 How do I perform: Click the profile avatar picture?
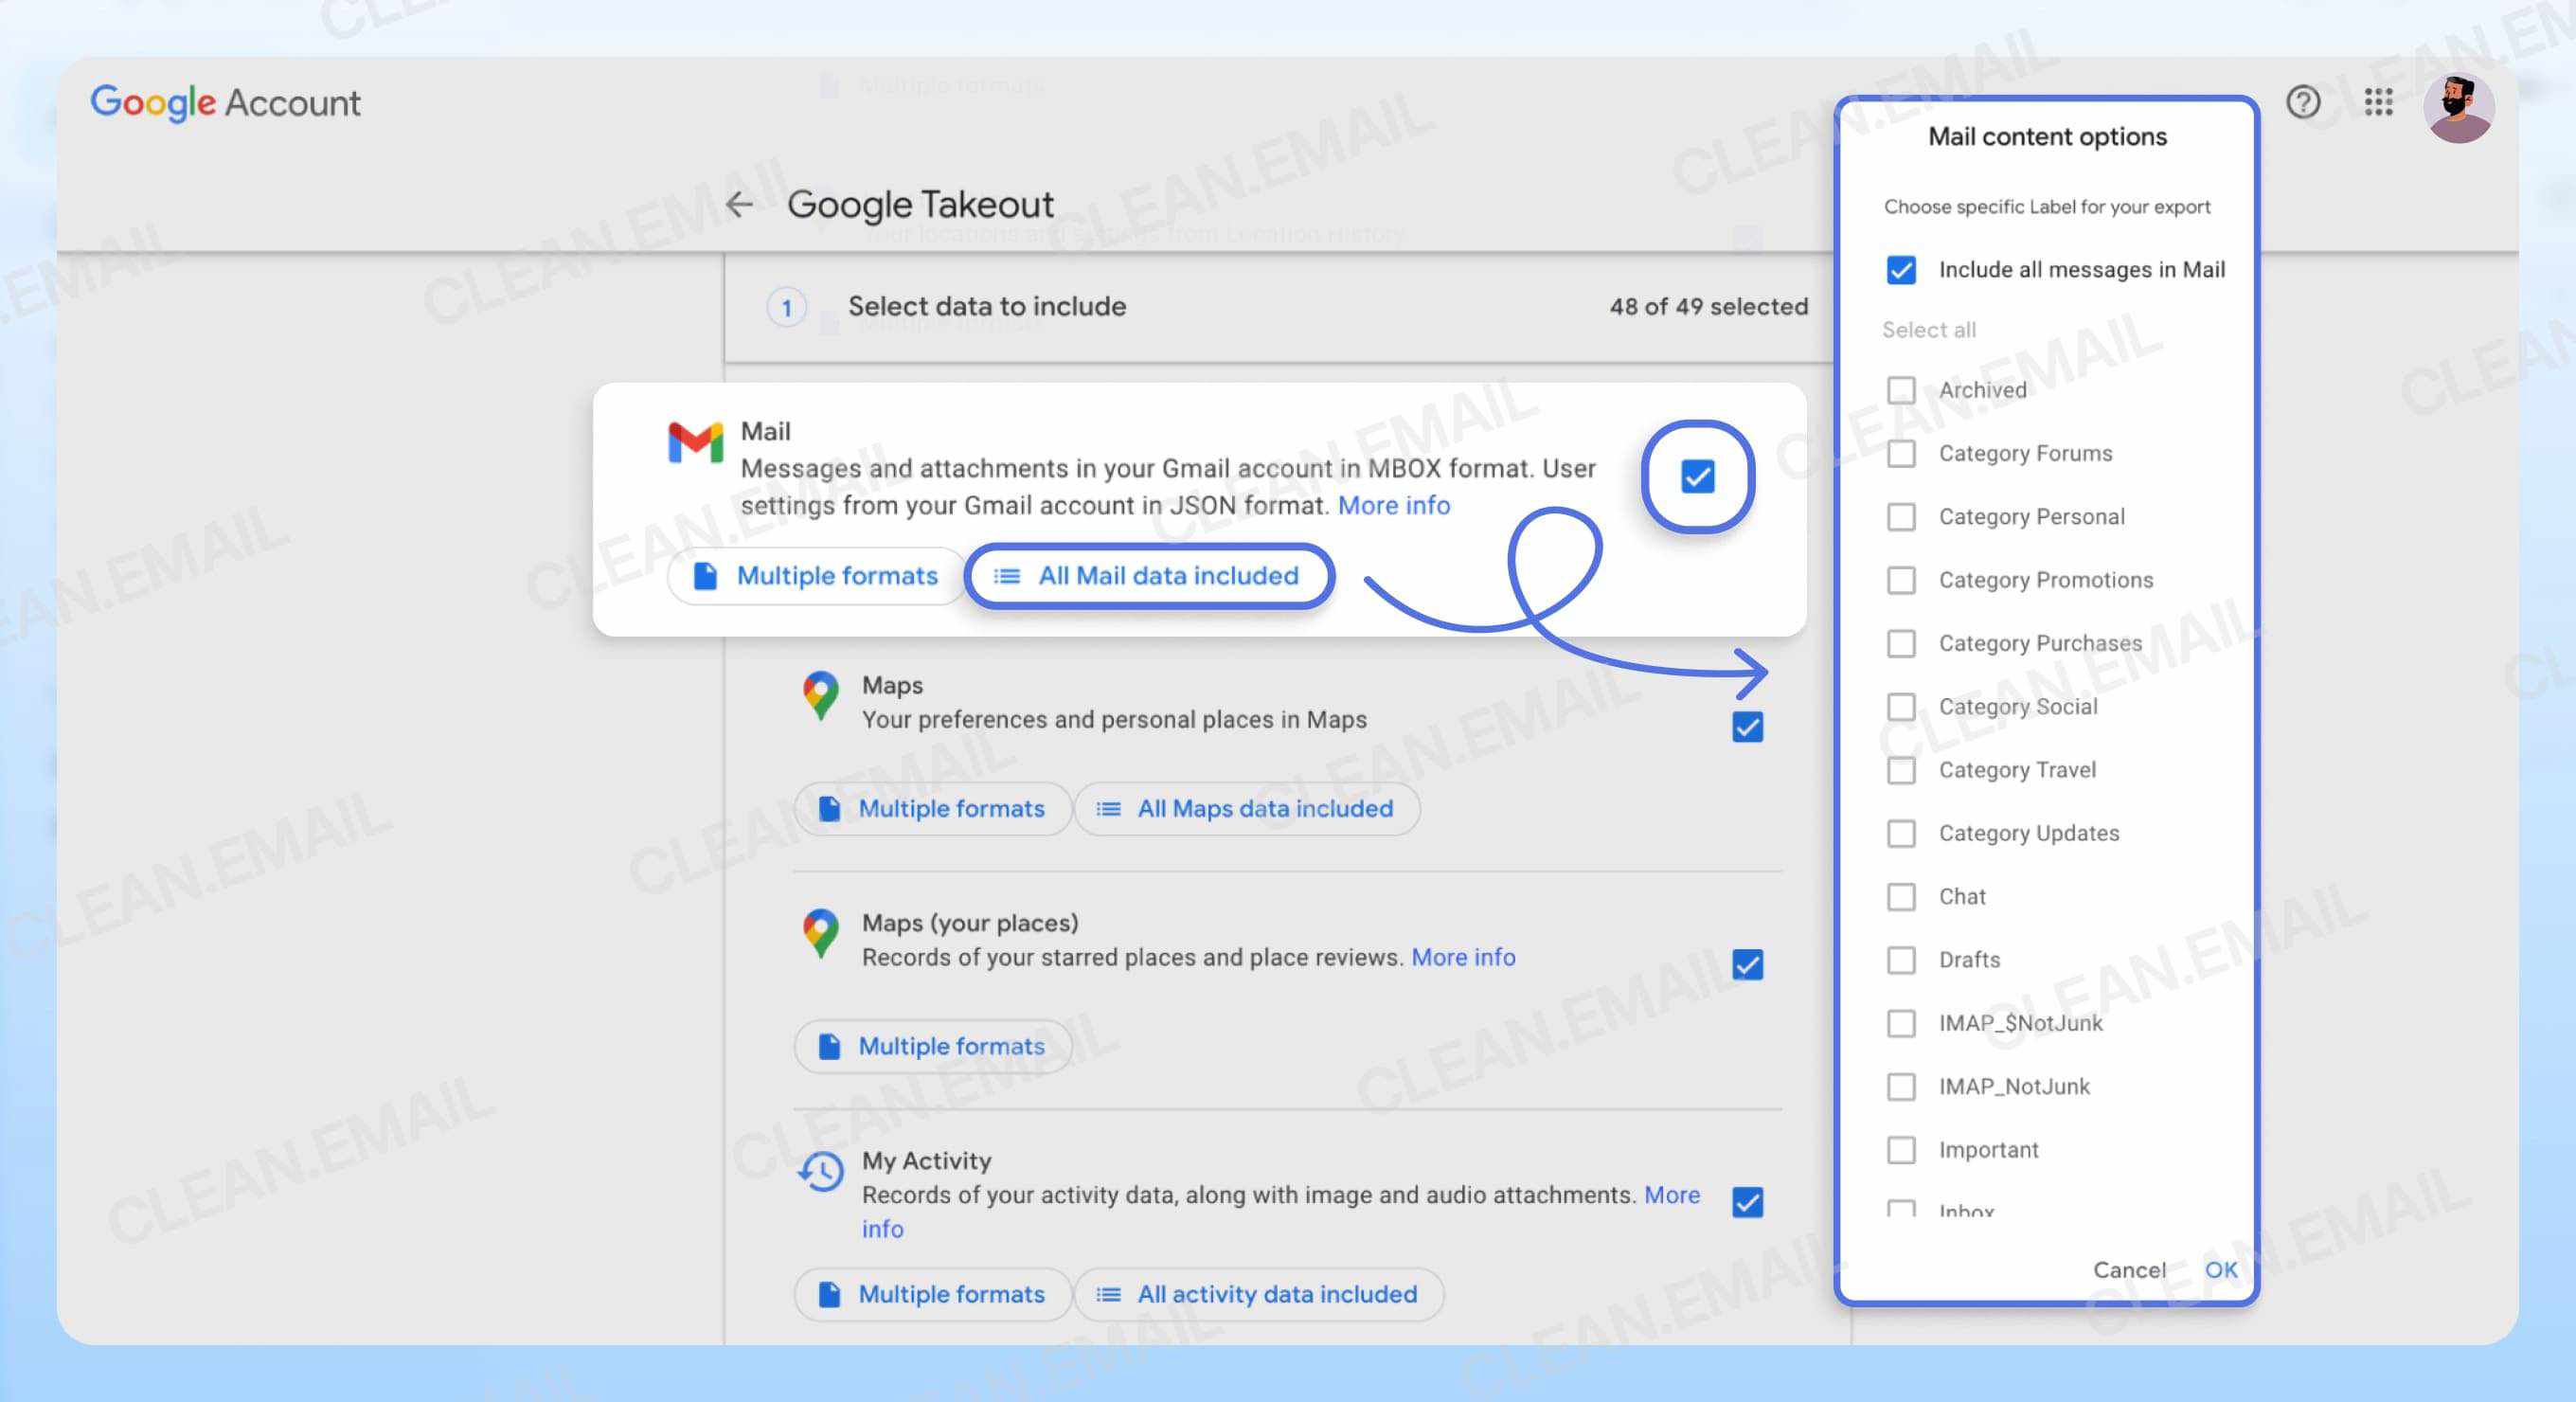click(x=2460, y=104)
